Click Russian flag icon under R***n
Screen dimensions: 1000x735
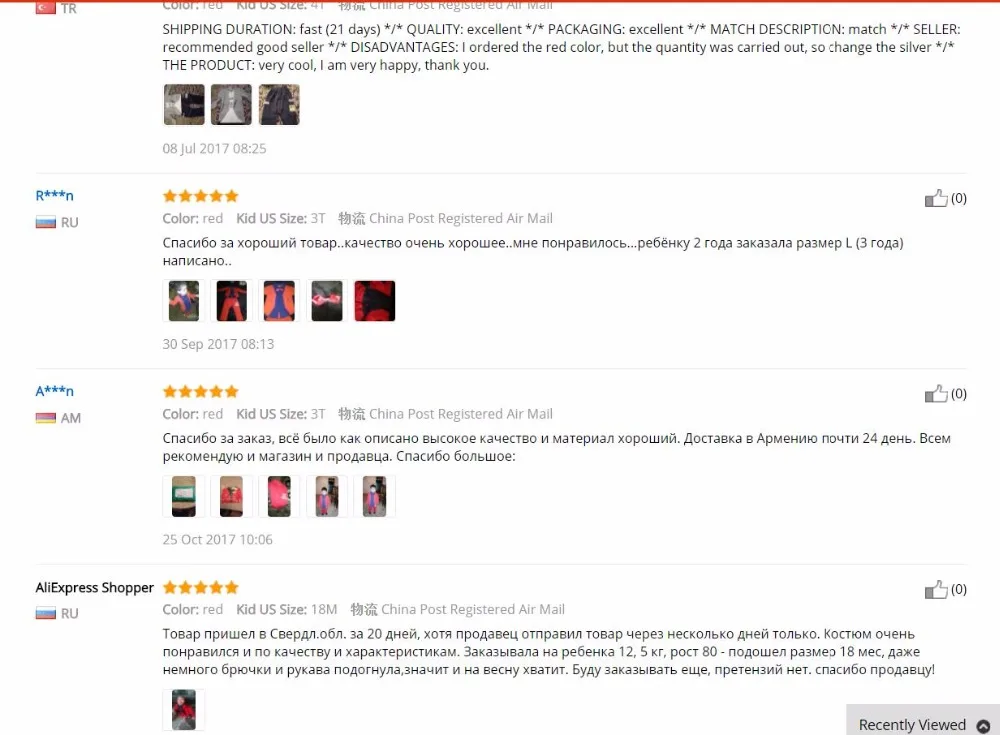coord(46,223)
